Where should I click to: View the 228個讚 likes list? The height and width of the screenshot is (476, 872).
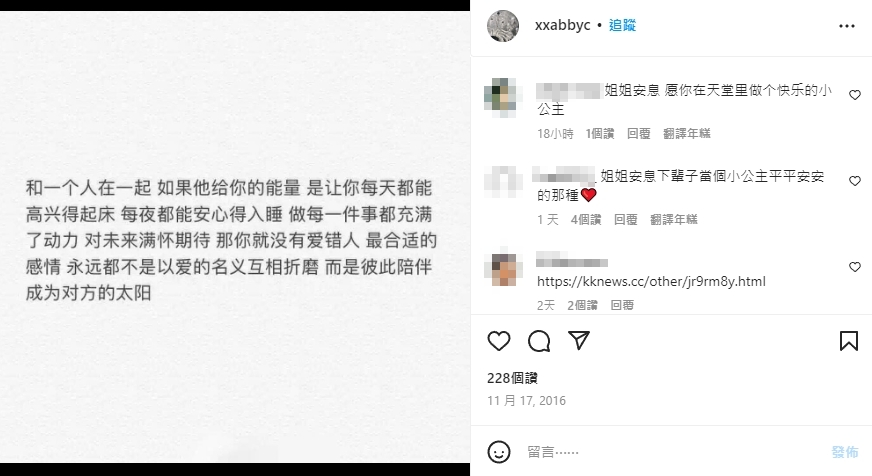[512, 378]
